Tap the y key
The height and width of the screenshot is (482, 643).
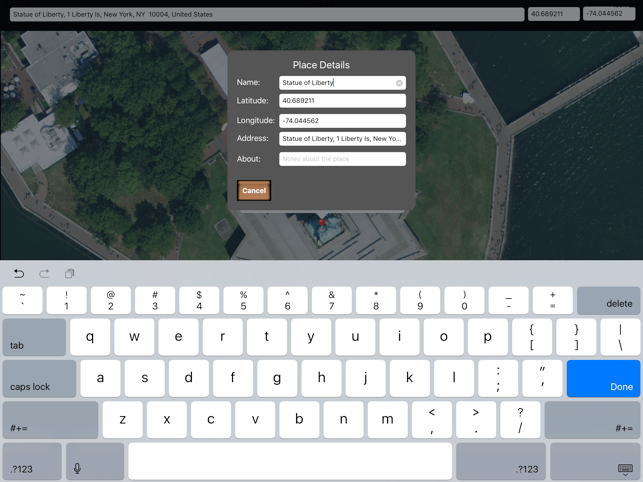(x=311, y=337)
